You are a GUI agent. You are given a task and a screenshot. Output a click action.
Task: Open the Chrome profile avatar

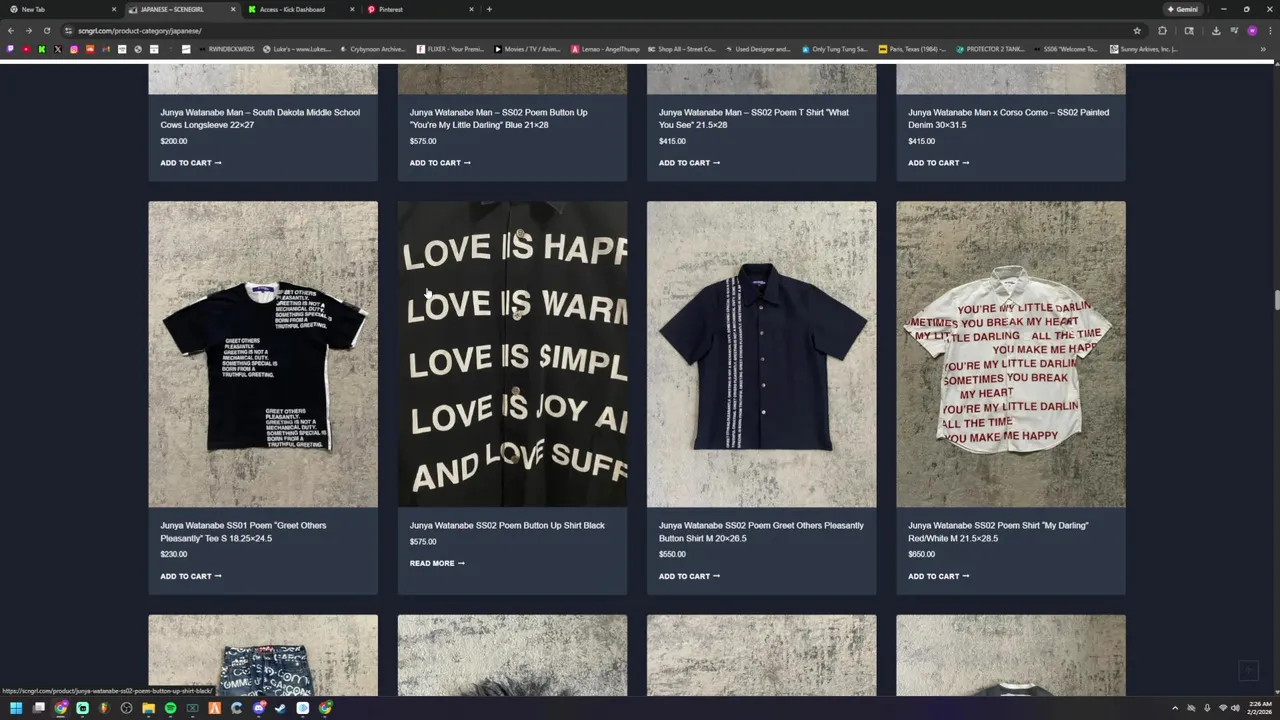(1252, 31)
